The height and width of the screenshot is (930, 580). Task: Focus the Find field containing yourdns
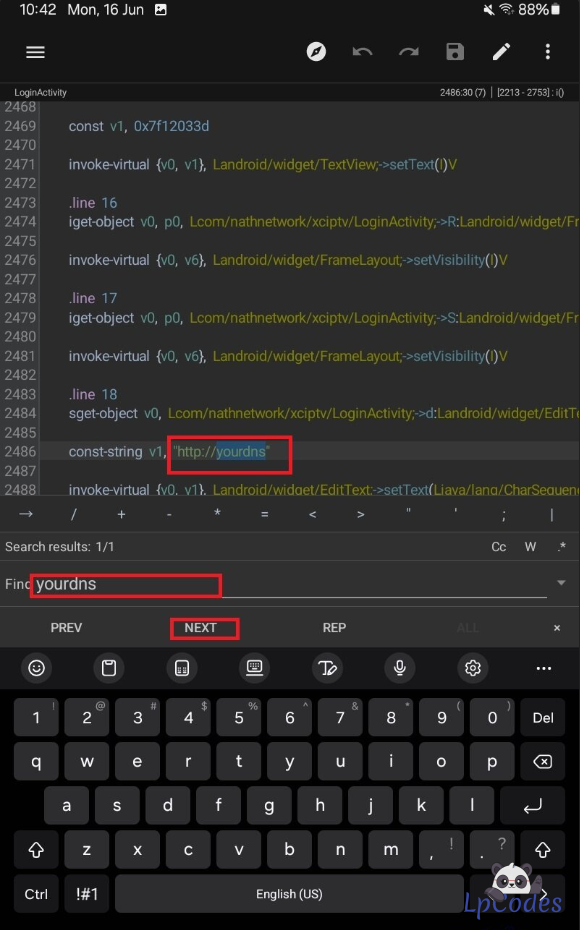click(x=291, y=584)
